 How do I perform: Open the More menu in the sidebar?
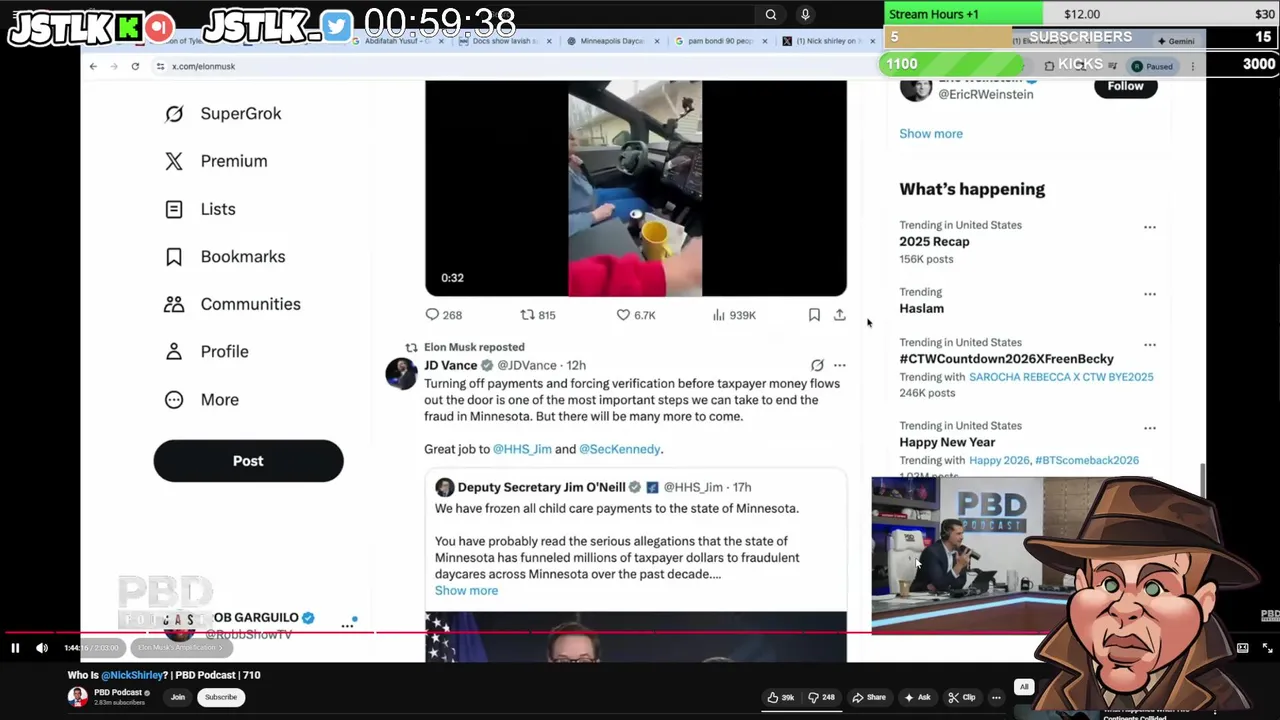201,399
